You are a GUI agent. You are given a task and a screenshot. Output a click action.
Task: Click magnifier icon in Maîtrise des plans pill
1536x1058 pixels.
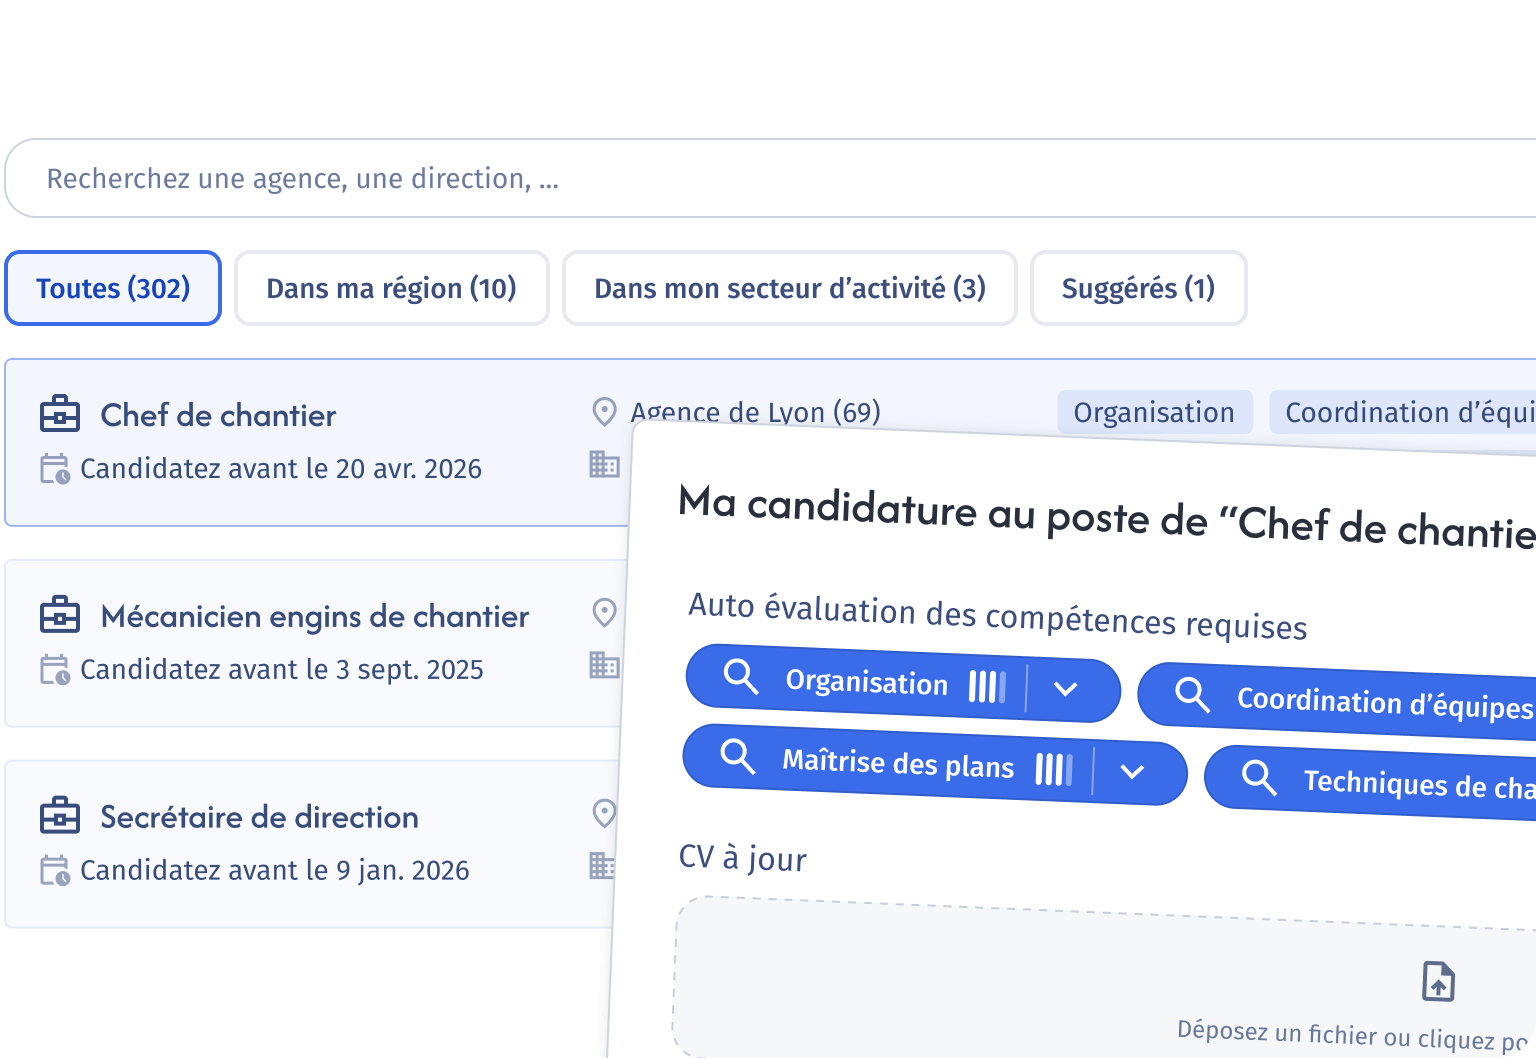pos(738,756)
